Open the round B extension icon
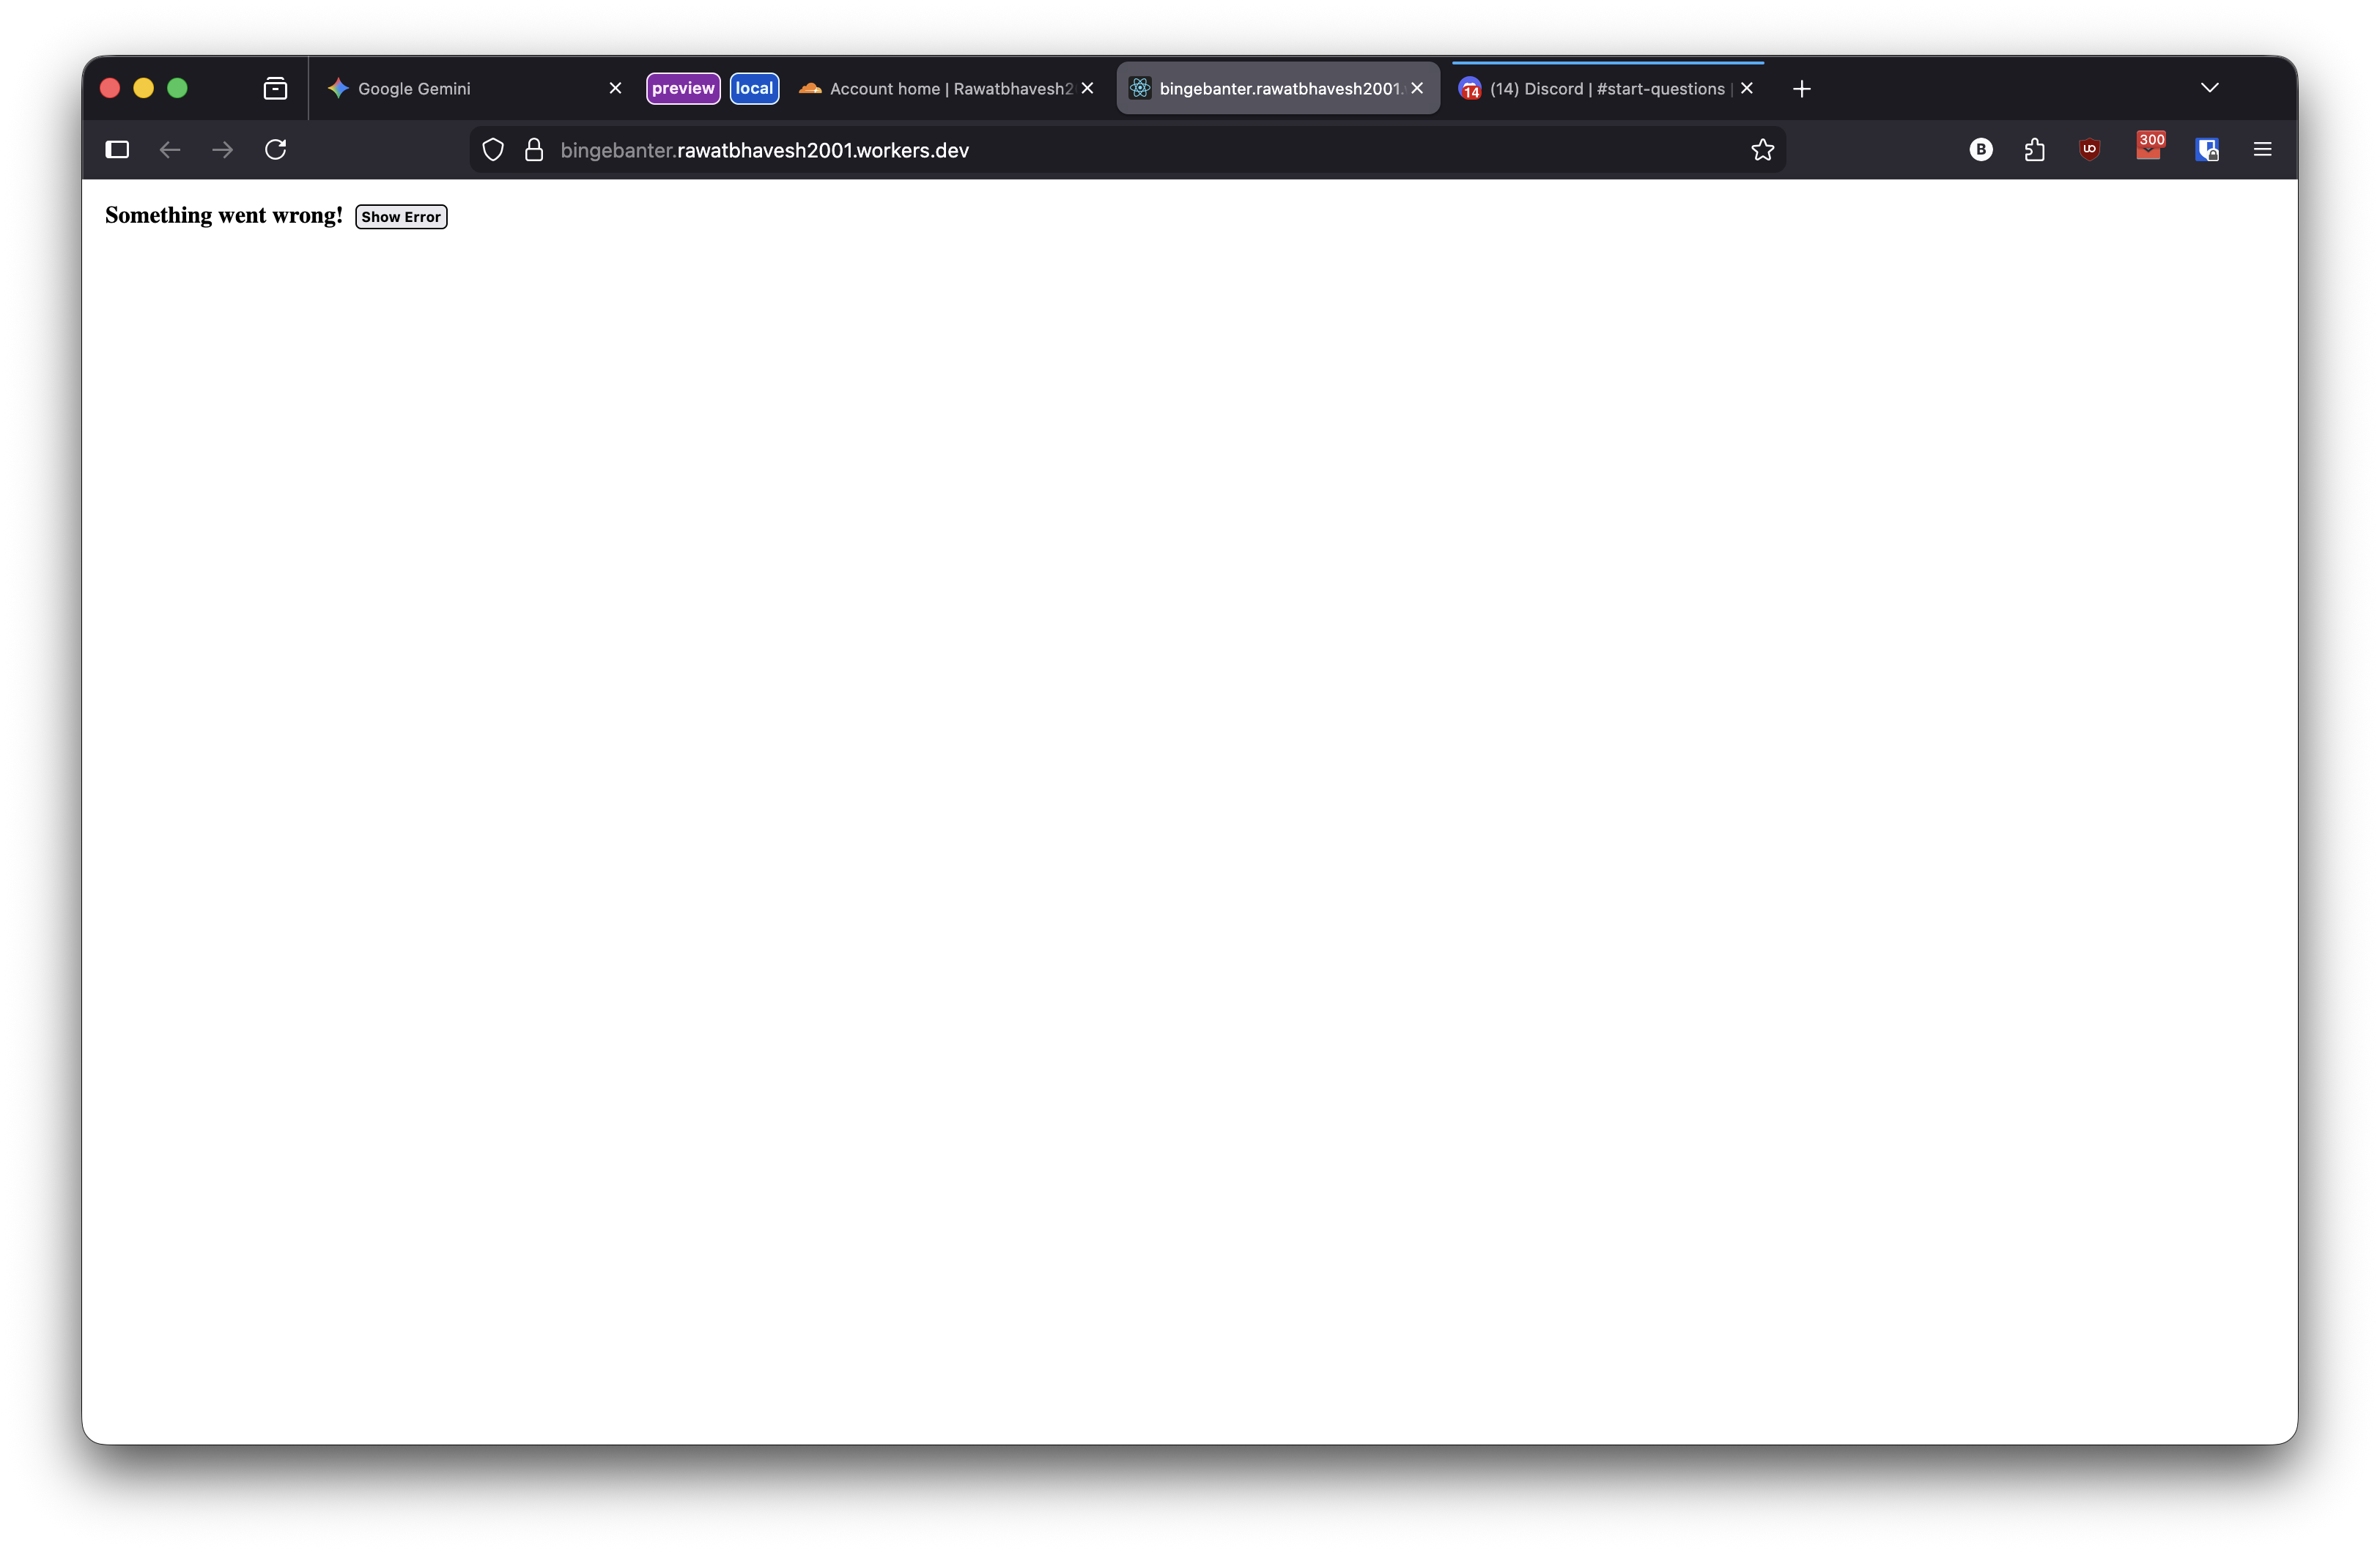Screen dimensions: 2380x1553 point(1980,150)
